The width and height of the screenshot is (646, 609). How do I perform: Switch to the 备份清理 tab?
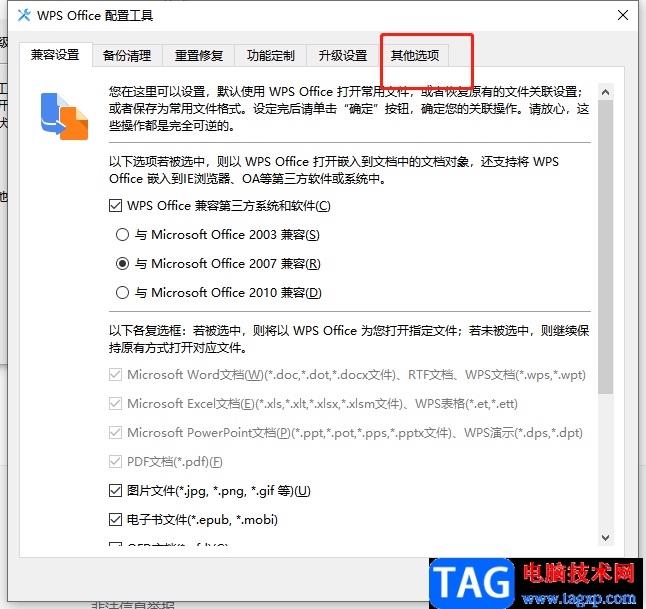(127, 56)
